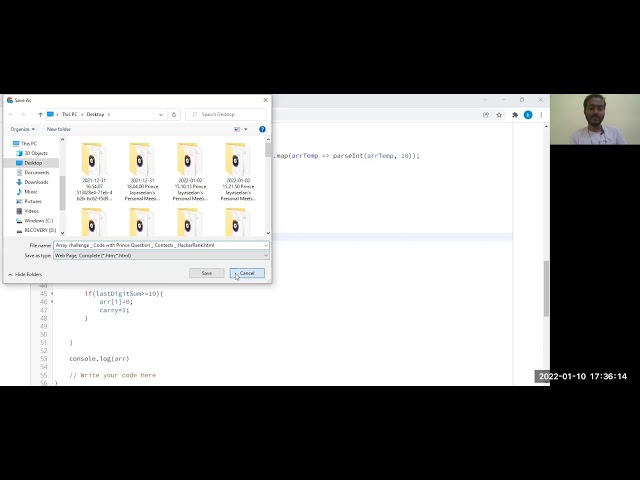Click the Search Desktop field
Image resolution: width=640 pixels, height=480 pixels.
pyautogui.click(x=226, y=114)
